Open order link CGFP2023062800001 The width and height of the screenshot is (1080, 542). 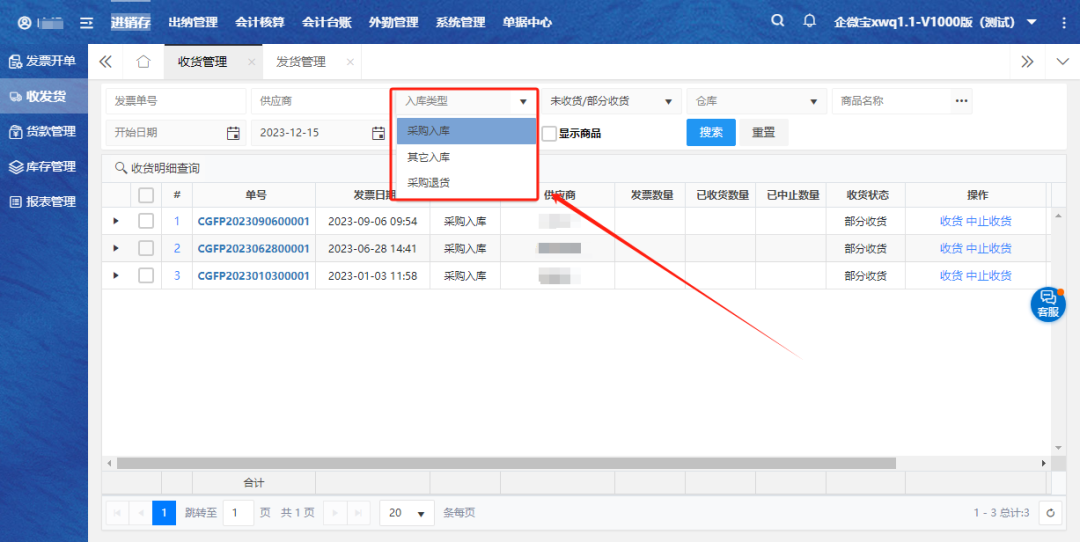coord(253,248)
